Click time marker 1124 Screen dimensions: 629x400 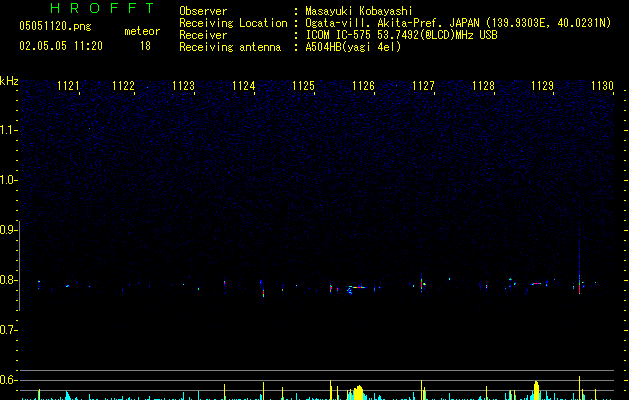point(243,86)
